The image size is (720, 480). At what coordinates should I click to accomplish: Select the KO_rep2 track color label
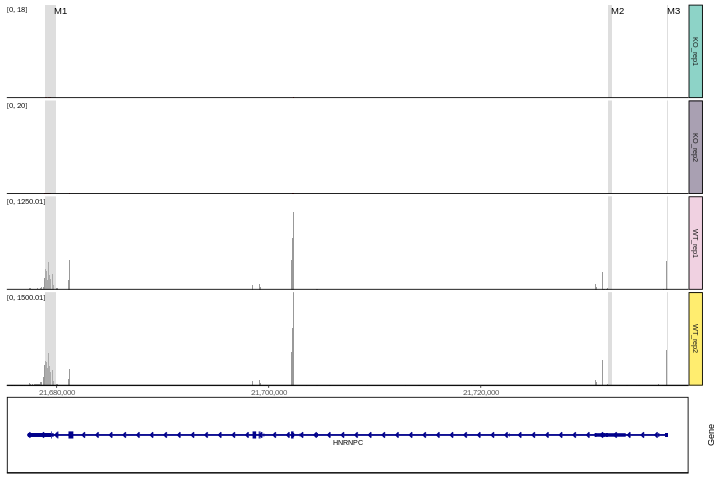[695, 147]
